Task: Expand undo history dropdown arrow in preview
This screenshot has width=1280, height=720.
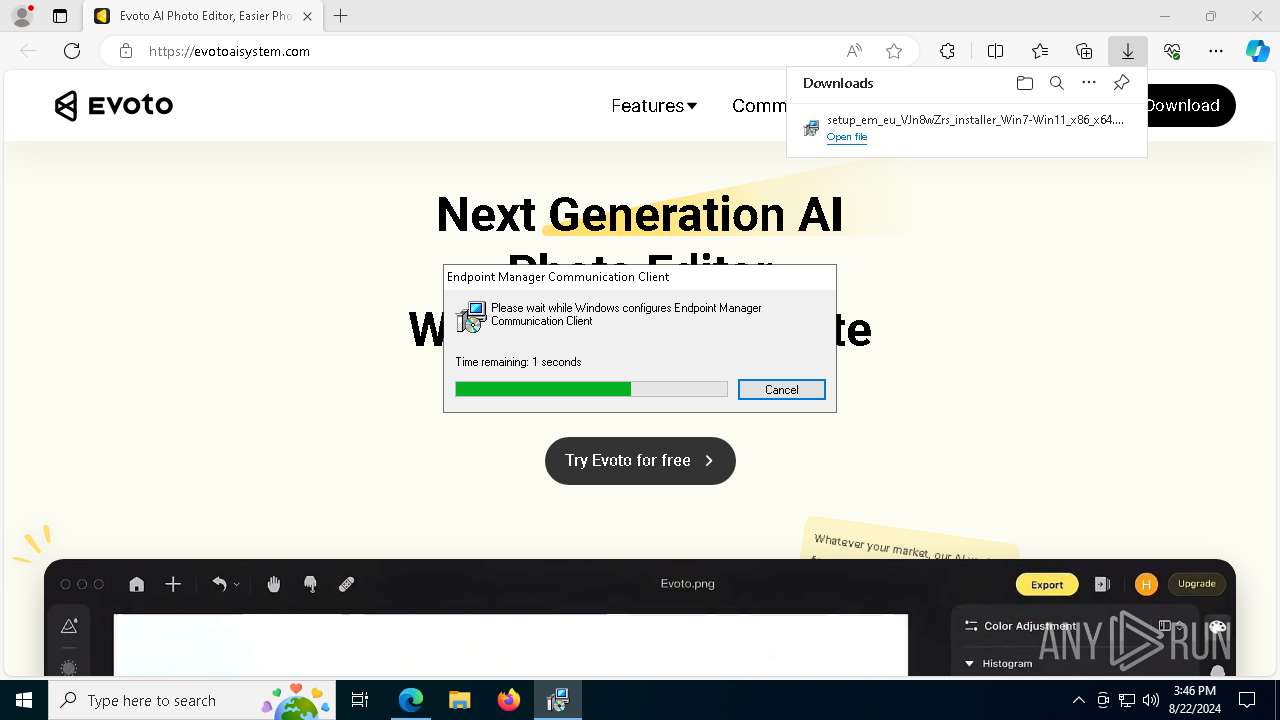Action: pyautogui.click(x=236, y=585)
